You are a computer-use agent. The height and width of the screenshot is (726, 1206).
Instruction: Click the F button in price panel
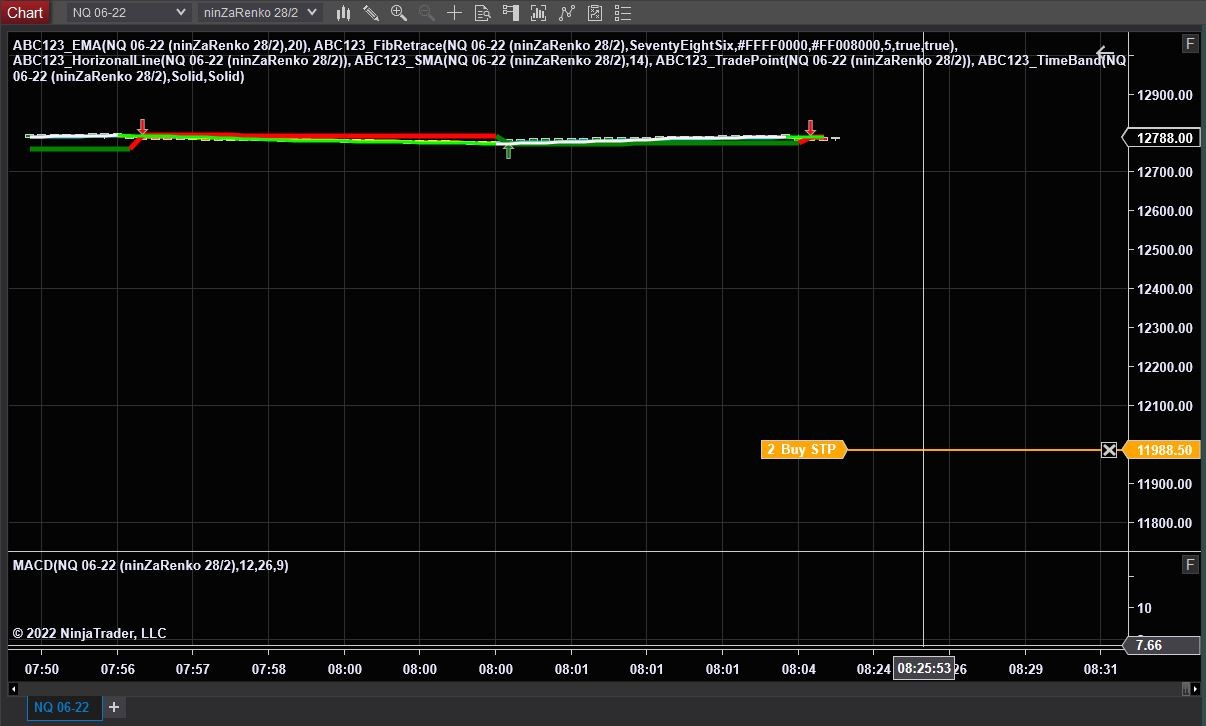click(x=1190, y=44)
